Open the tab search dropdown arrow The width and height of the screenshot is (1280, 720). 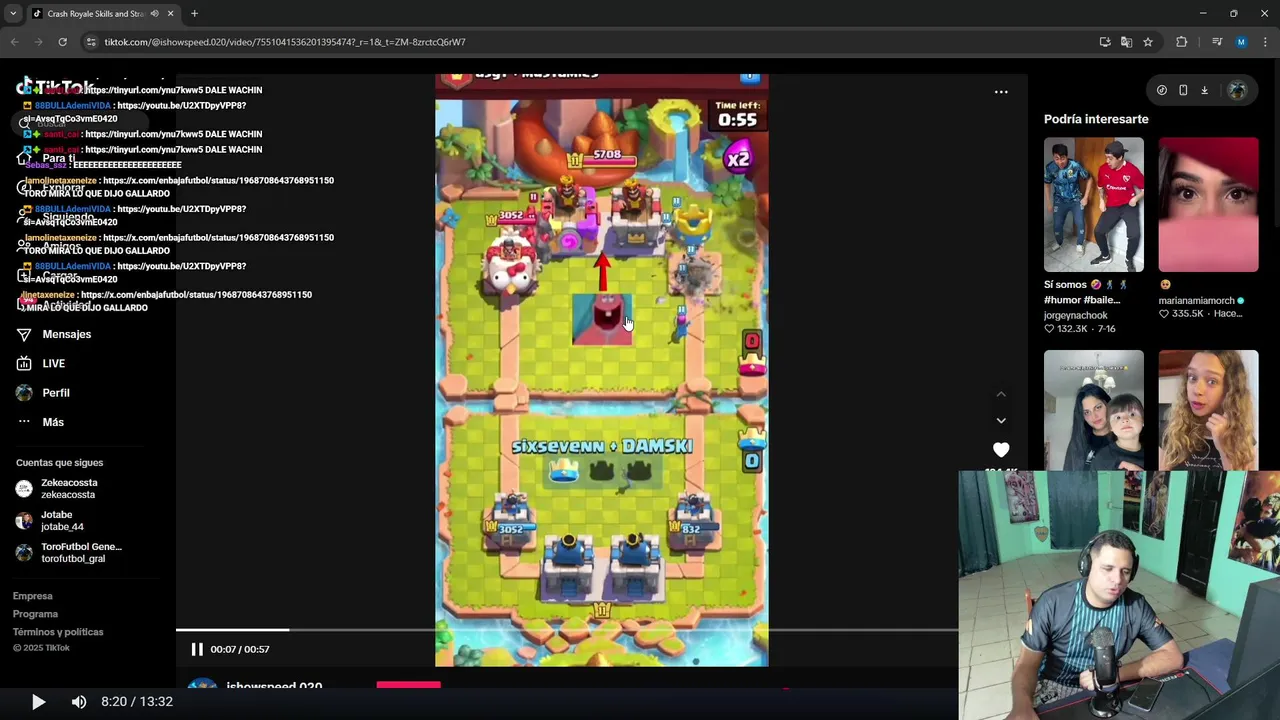click(x=13, y=13)
